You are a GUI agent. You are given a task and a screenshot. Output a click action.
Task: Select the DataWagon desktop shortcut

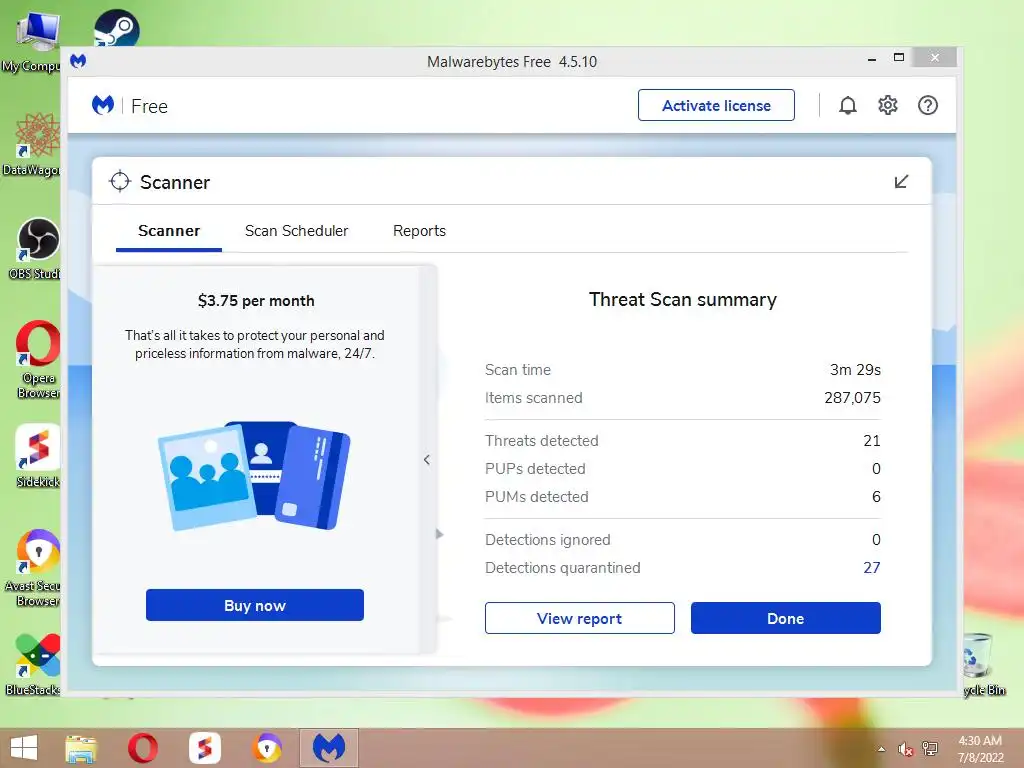31,145
